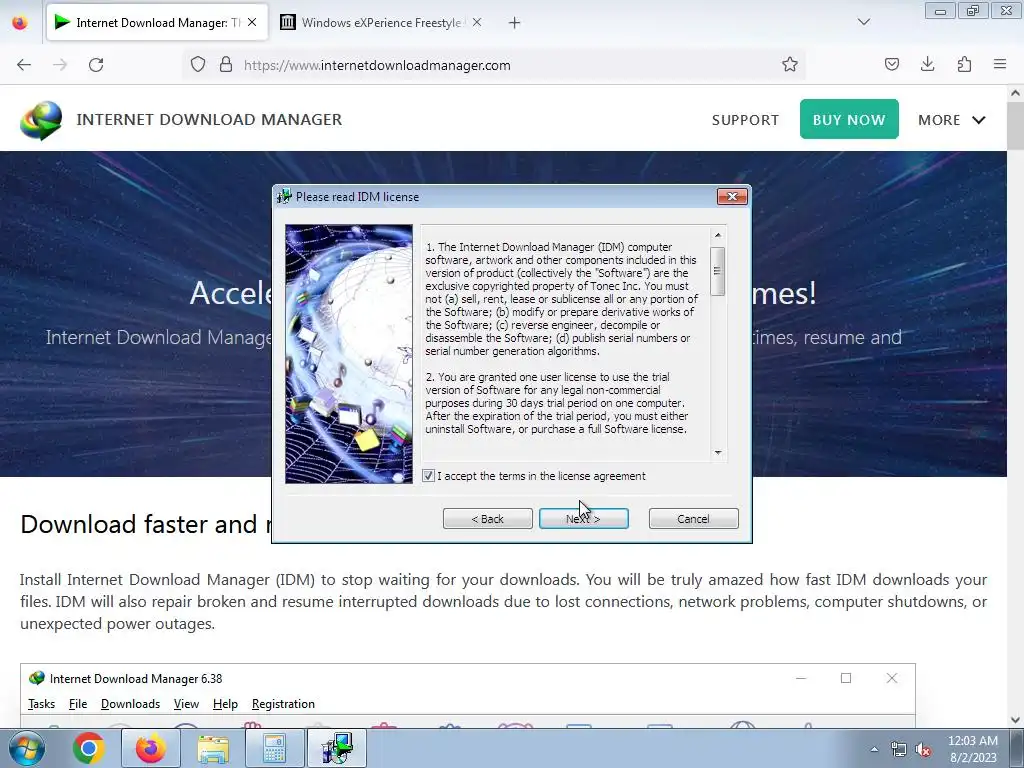Viewport: 1024px width, 768px height.
Task: Open the Firefox hamburger menu
Action: click(1000, 64)
